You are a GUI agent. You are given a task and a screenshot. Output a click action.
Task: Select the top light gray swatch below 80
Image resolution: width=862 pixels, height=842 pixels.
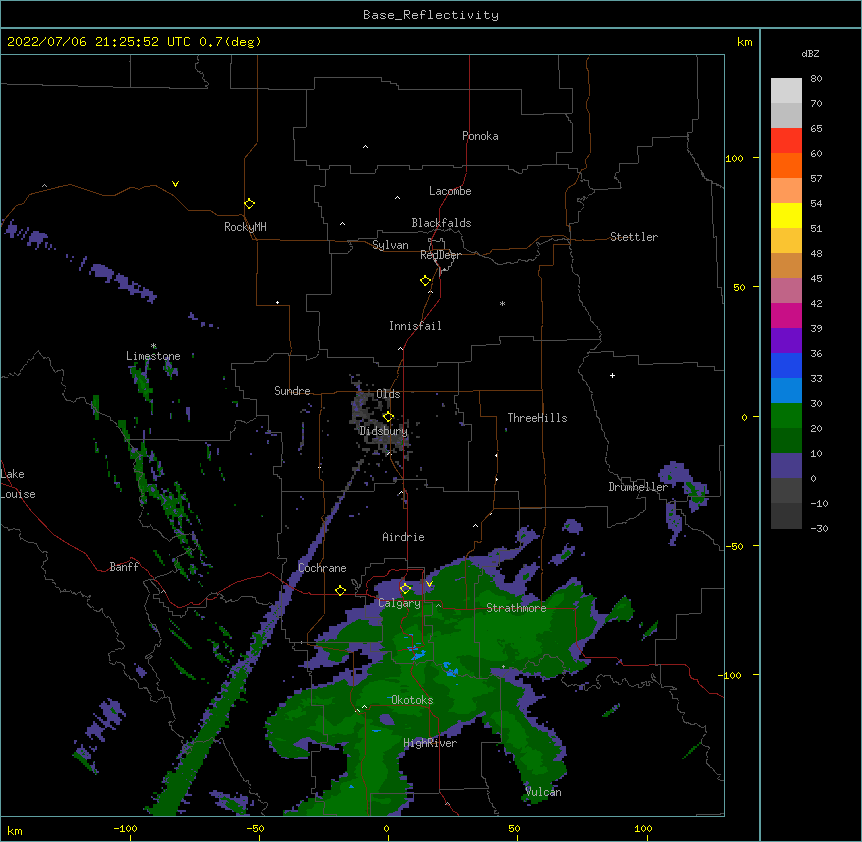coord(786,90)
